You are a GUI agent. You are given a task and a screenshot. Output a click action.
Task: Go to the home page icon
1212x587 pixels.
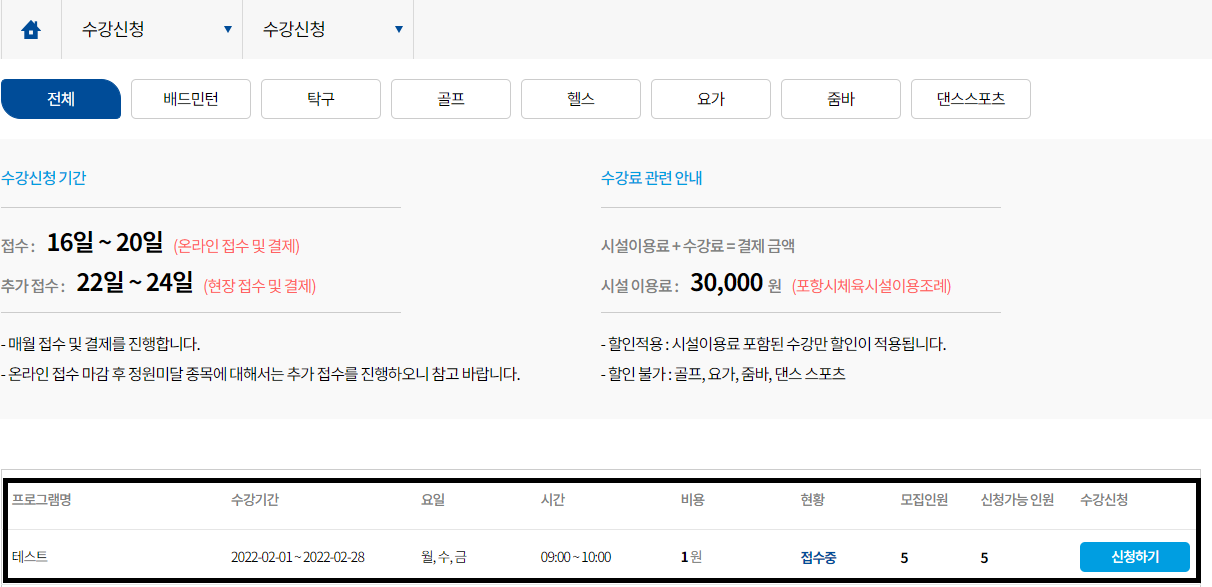pos(31,30)
